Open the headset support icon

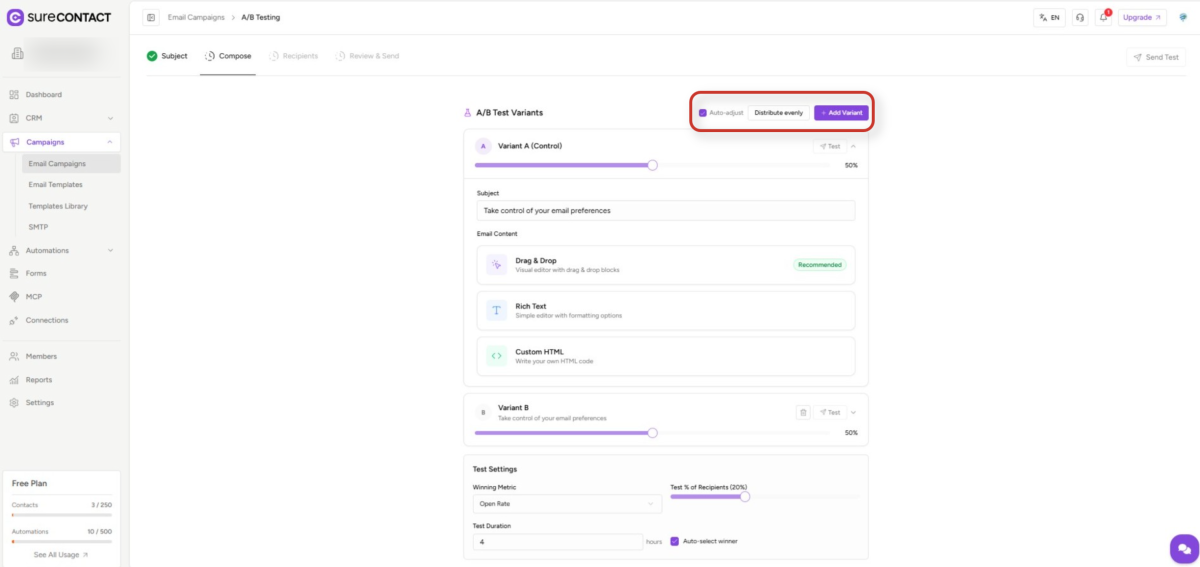1080,17
